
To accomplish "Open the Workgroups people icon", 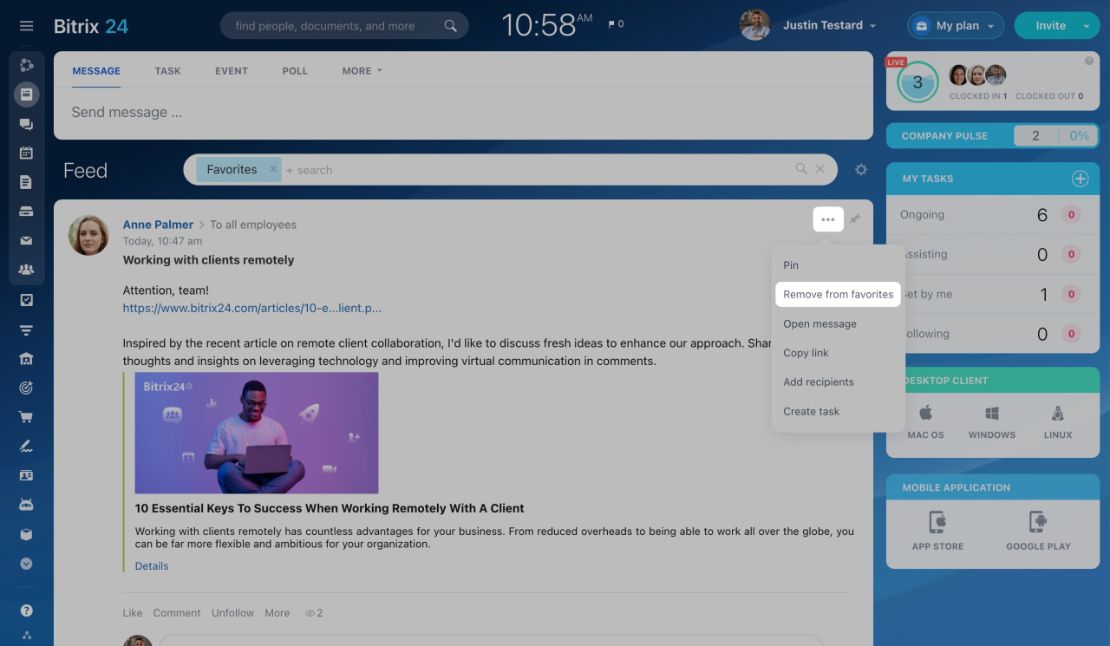I will click(26, 270).
